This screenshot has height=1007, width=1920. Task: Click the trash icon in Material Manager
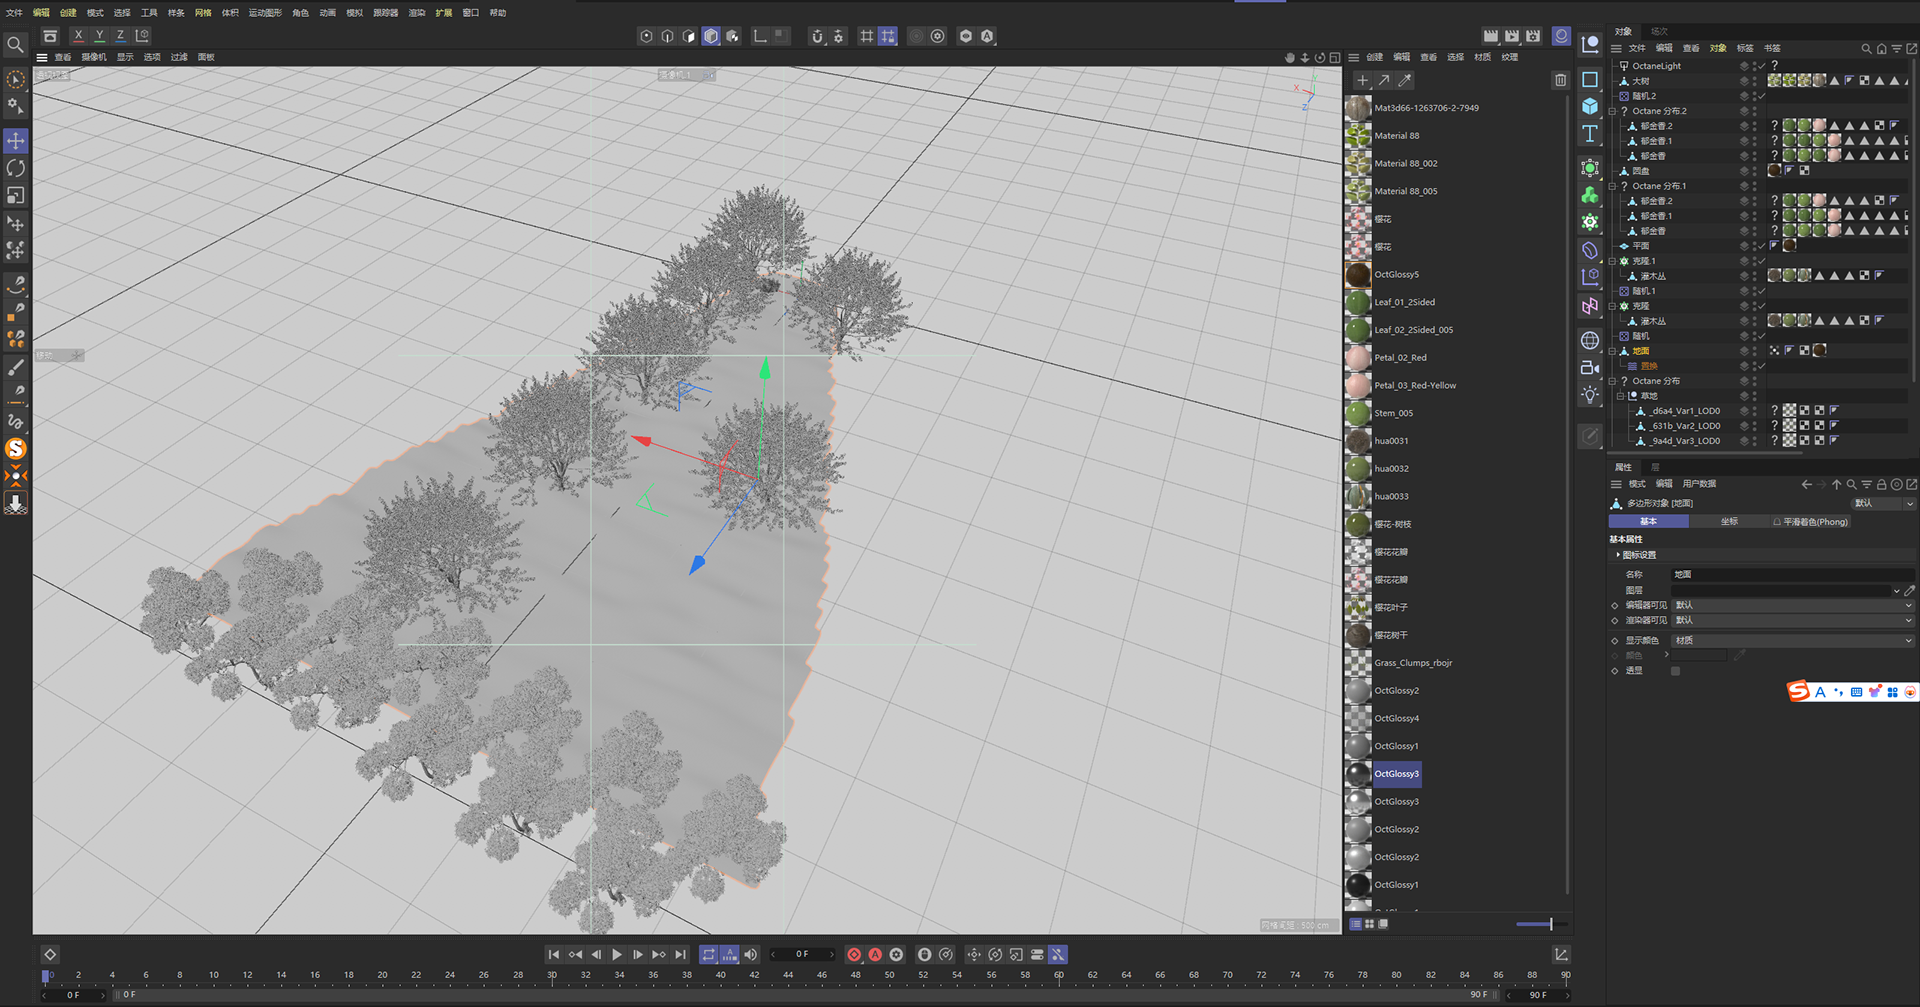(x=1560, y=80)
